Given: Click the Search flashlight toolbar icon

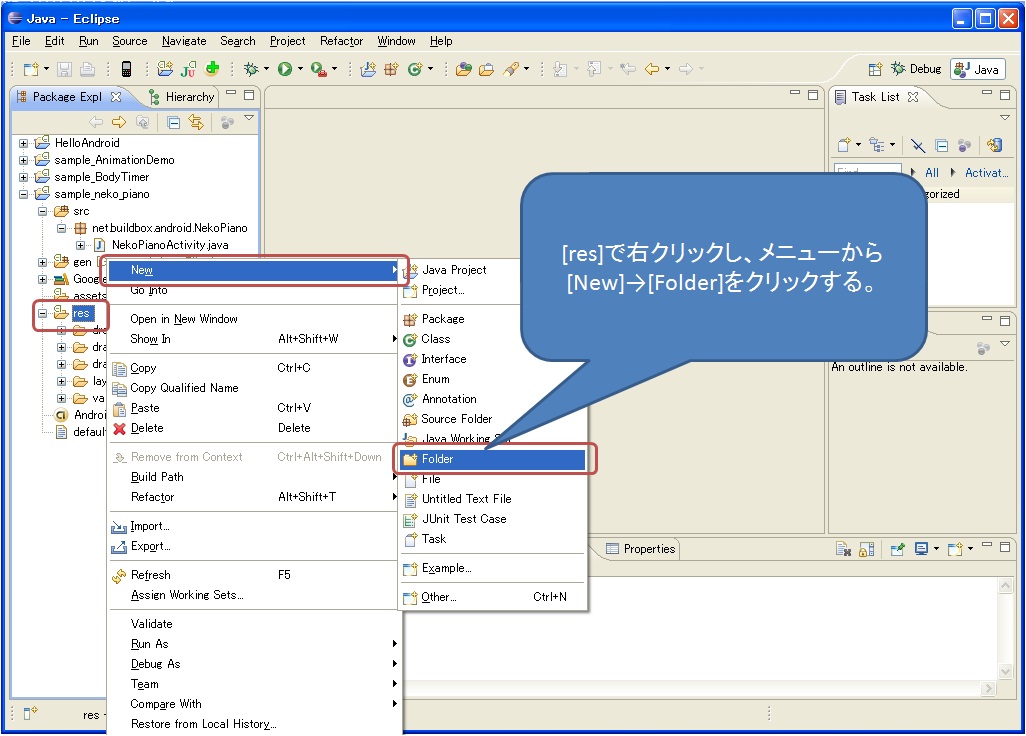Looking at the screenshot, I should click(511, 69).
